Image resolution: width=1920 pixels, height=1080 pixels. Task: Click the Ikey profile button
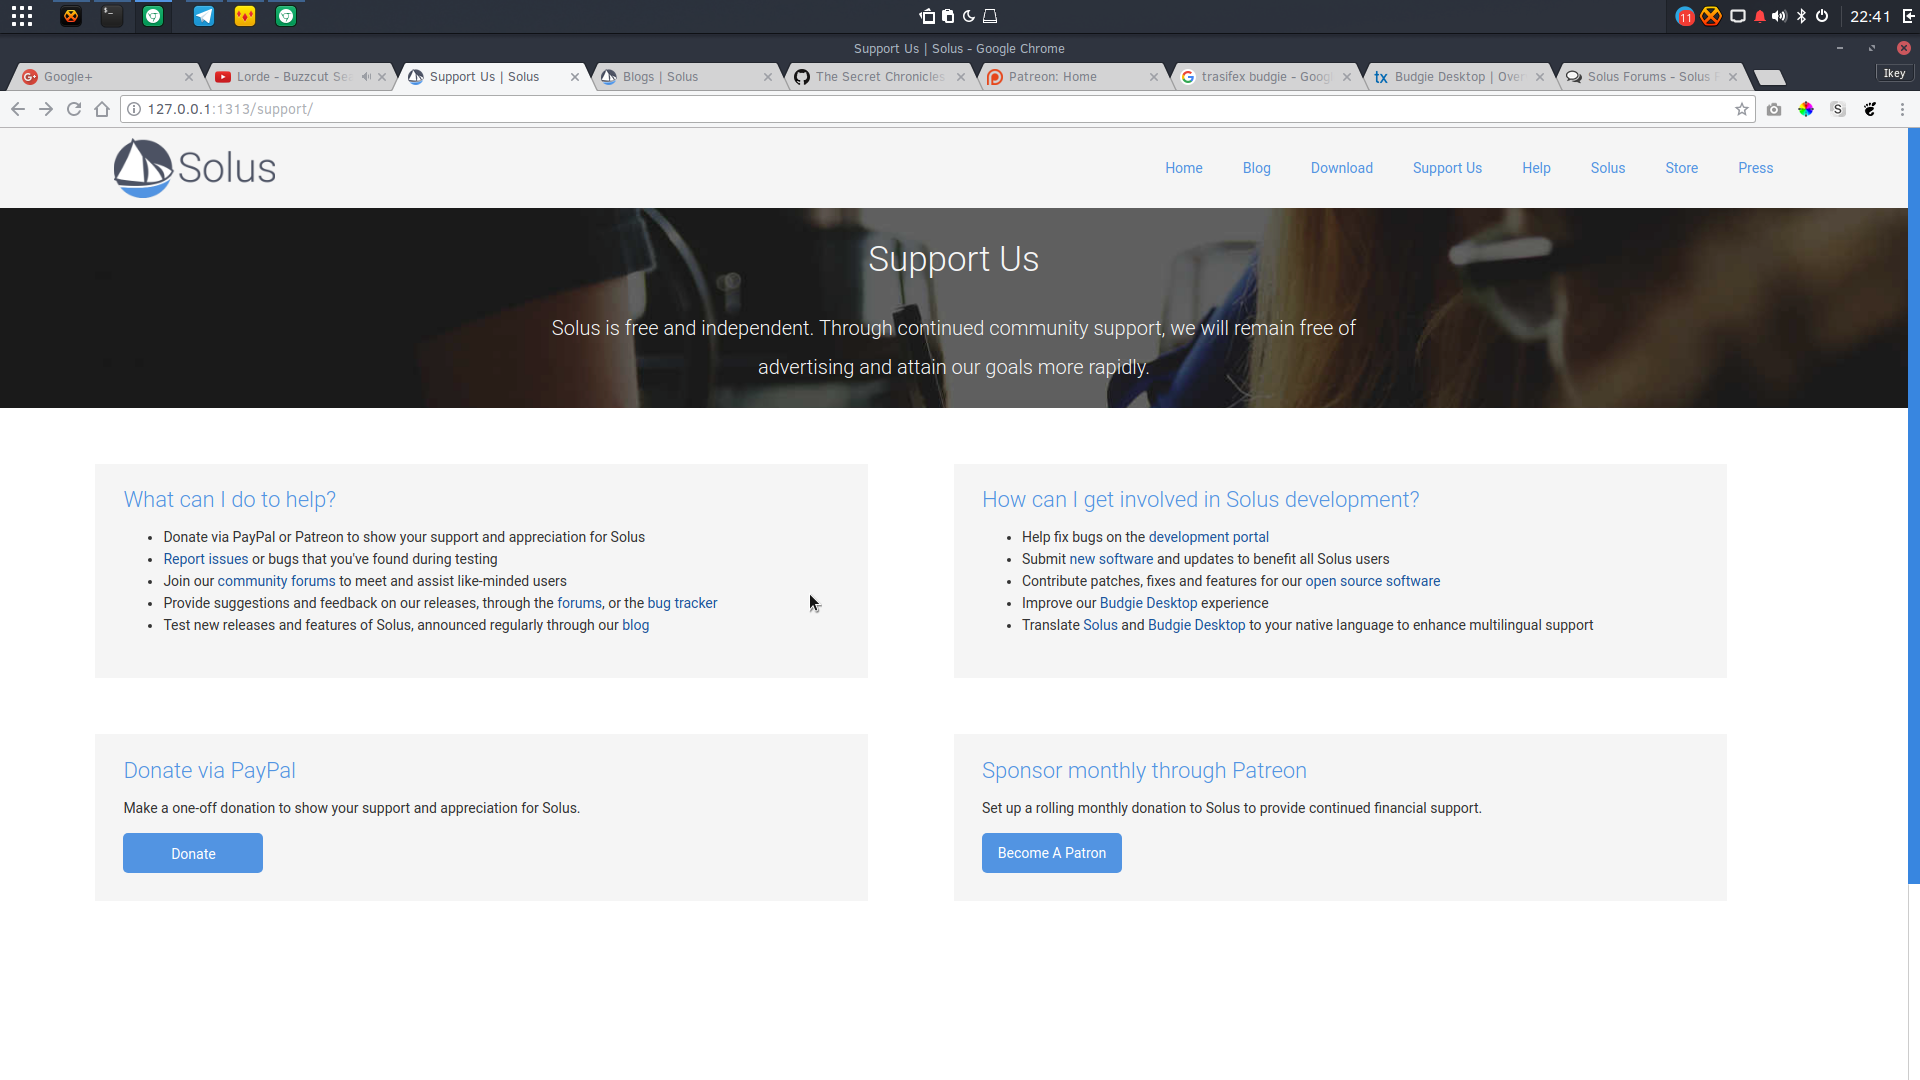tap(1894, 73)
